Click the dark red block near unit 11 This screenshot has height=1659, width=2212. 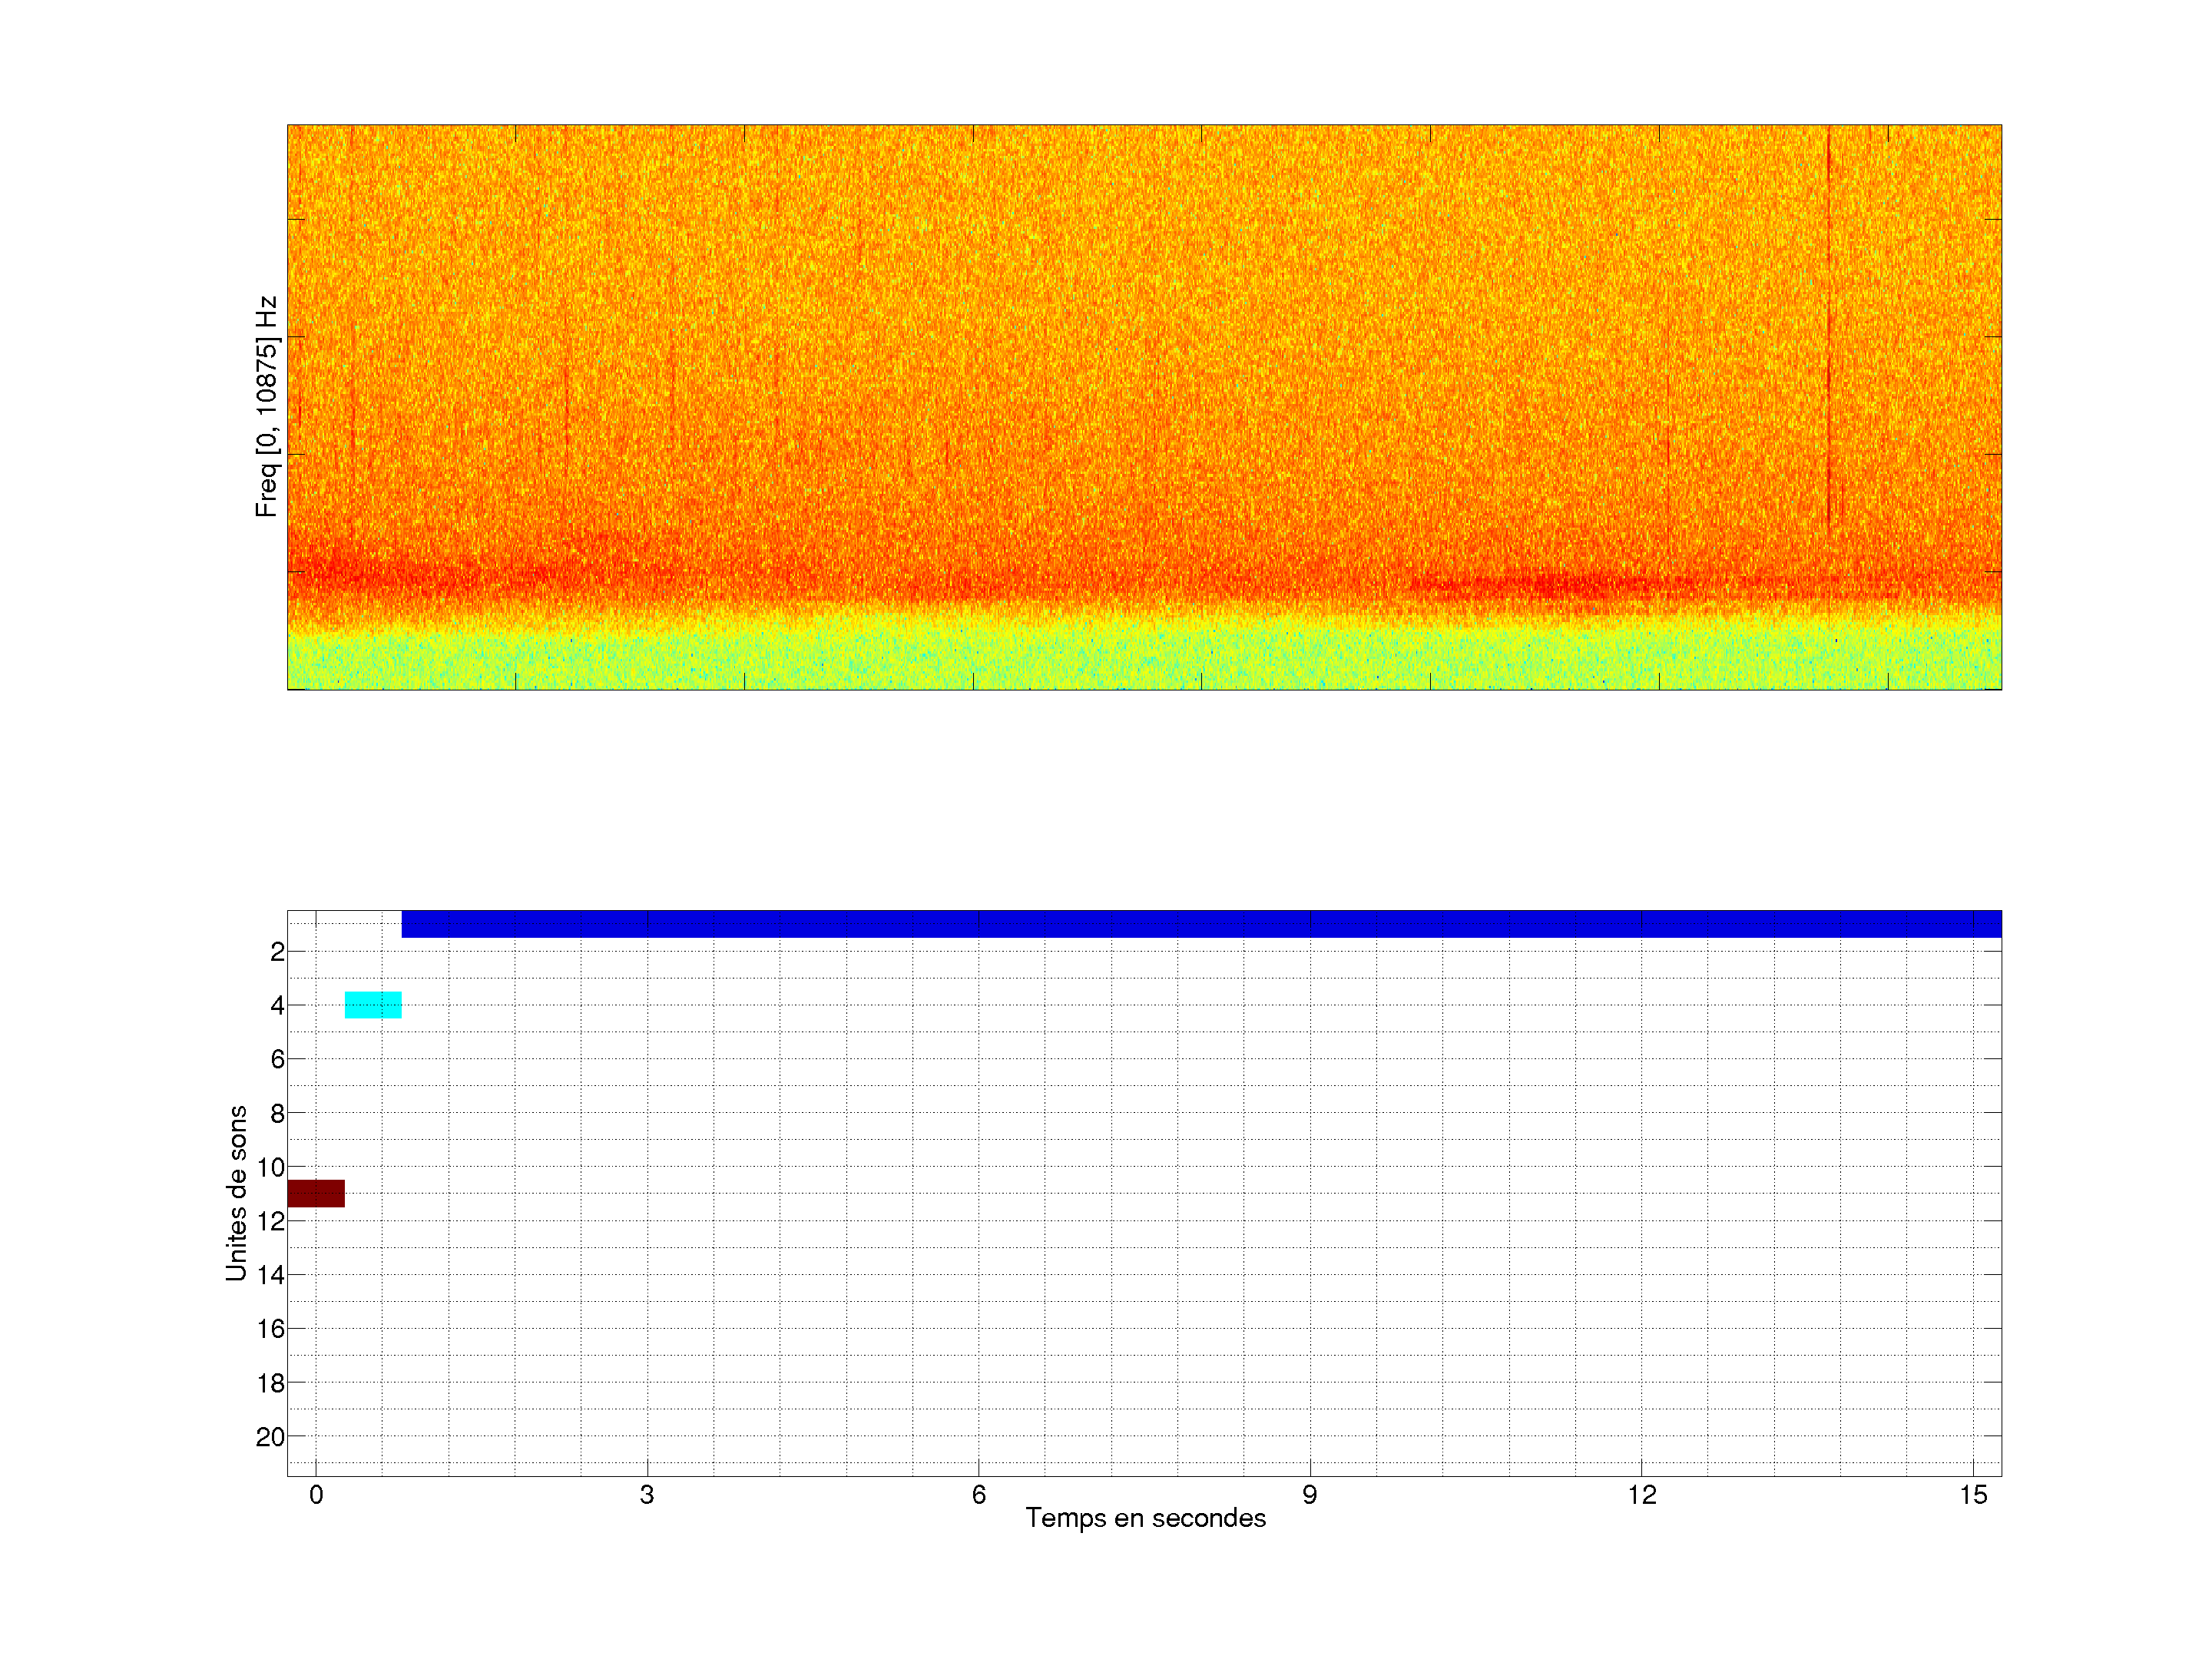[x=316, y=1193]
